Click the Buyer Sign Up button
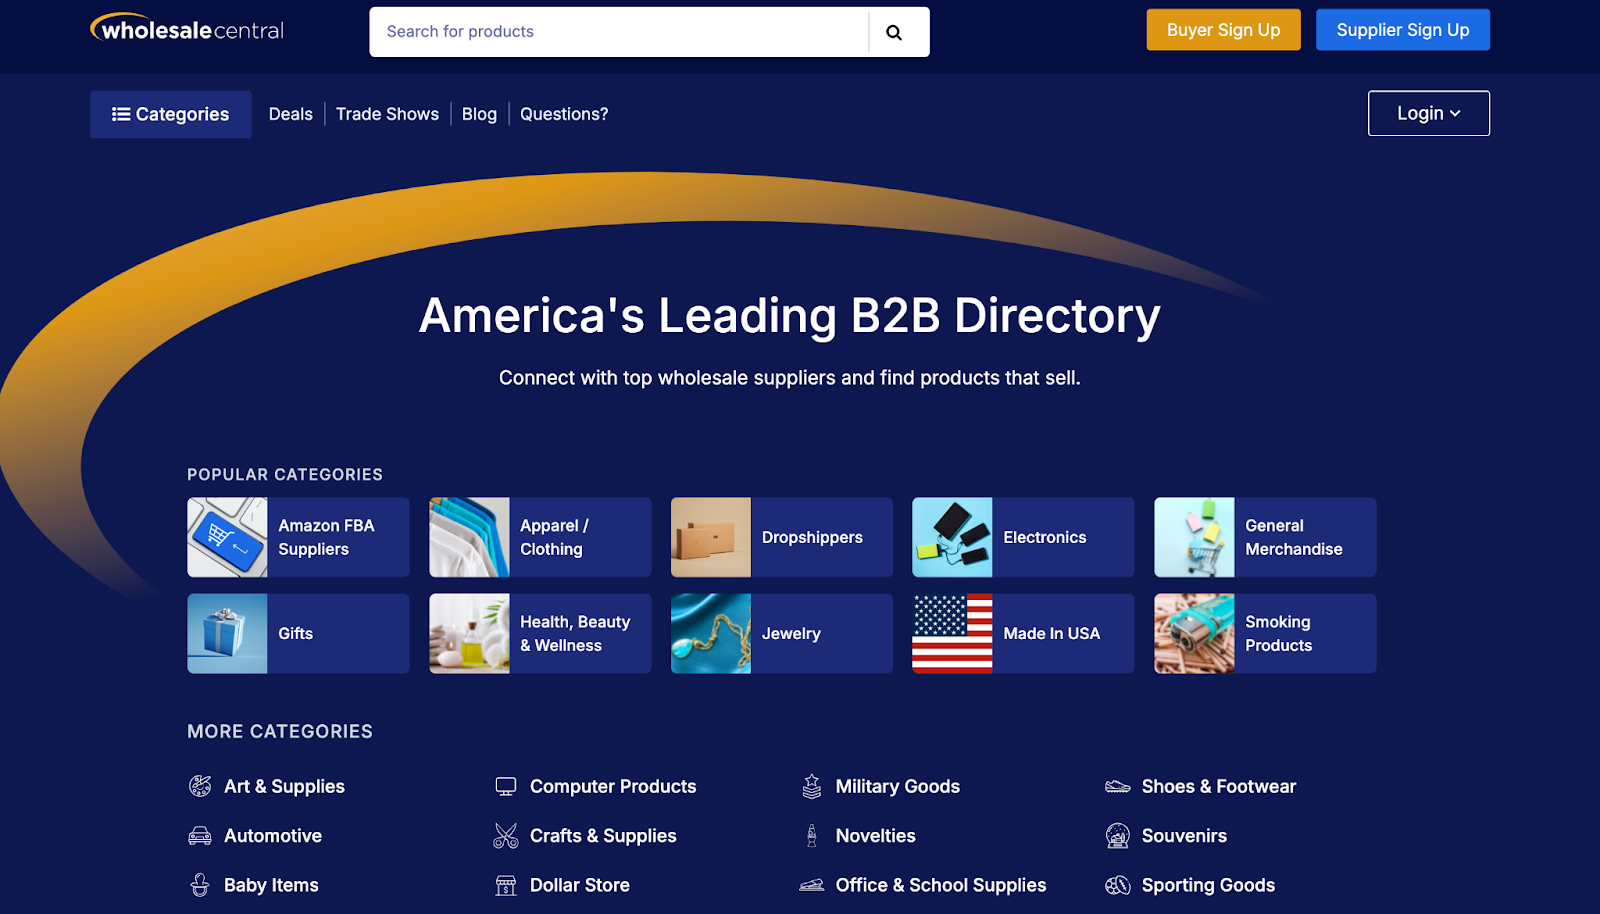Image resolution: width=1600 pixels, height=914 pixels. (1222, 29)
